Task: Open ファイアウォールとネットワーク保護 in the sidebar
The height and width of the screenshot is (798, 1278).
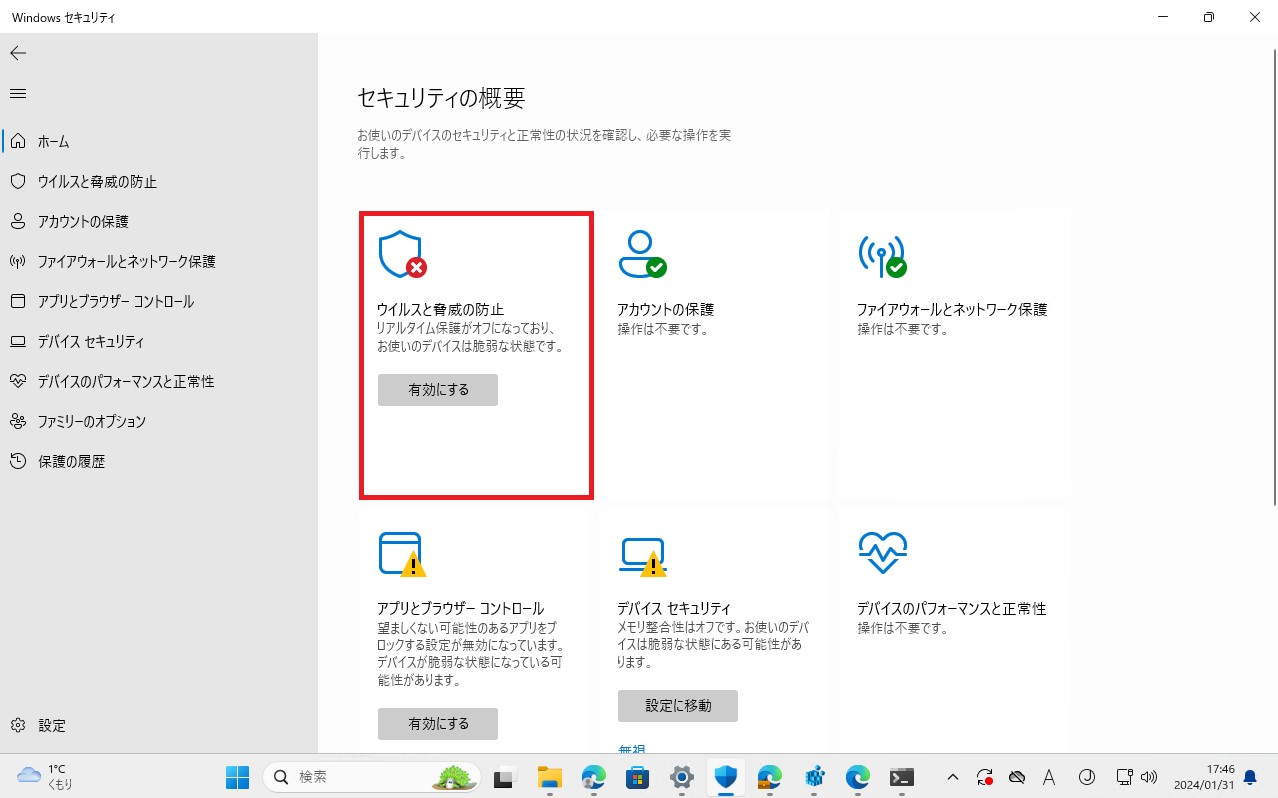Action: [159, 261]
